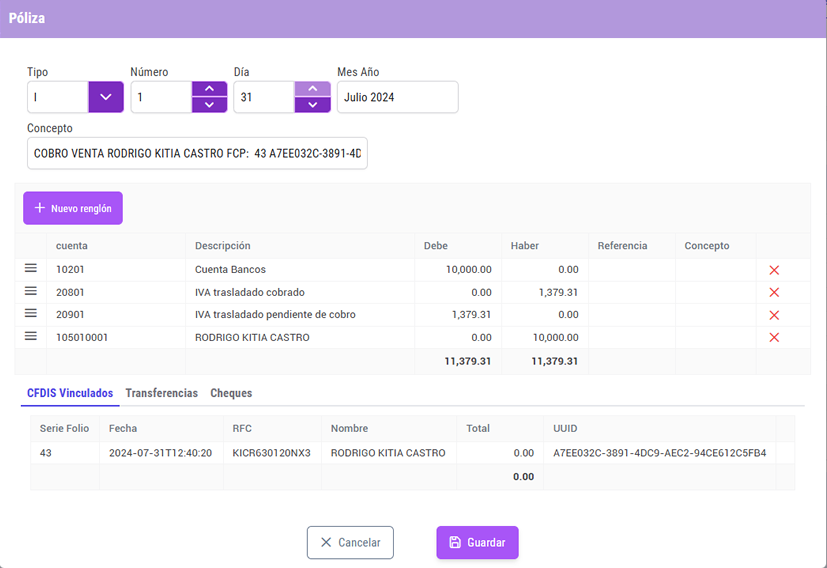Remove IVA trasladado pendiente de cobro row
Screen dimensions: 827x568
[773, 315]
